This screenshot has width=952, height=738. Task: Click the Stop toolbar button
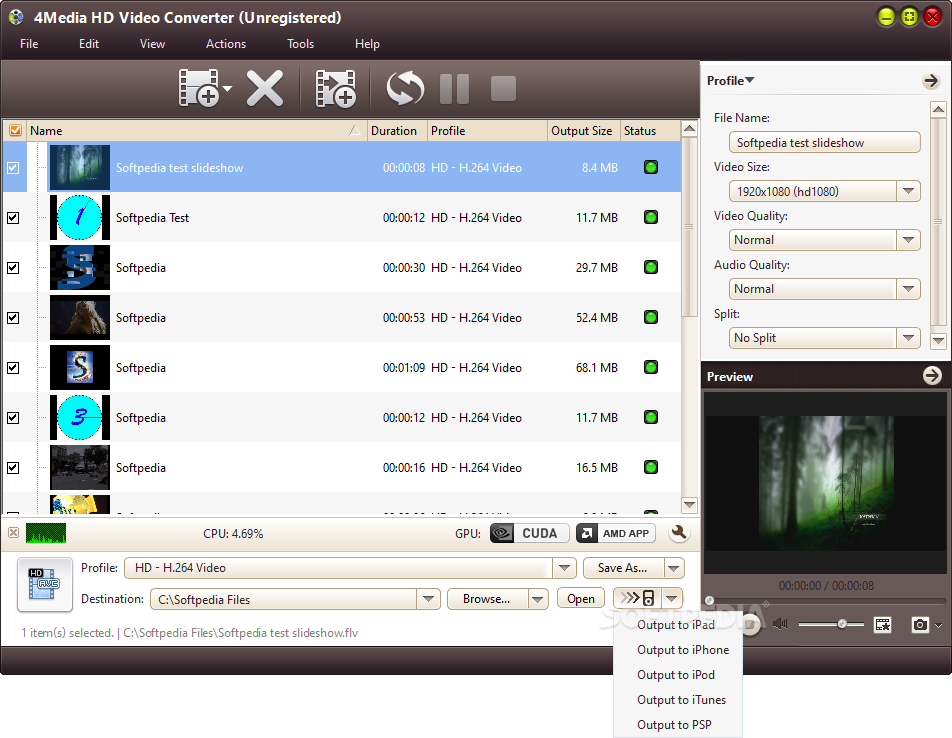coord(503,89)
